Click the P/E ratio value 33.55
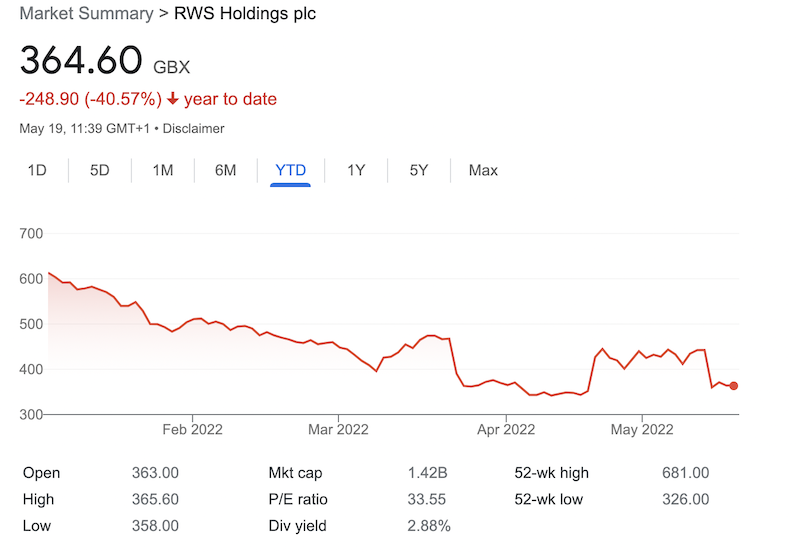800x552 pixels. tap(427, 499)
